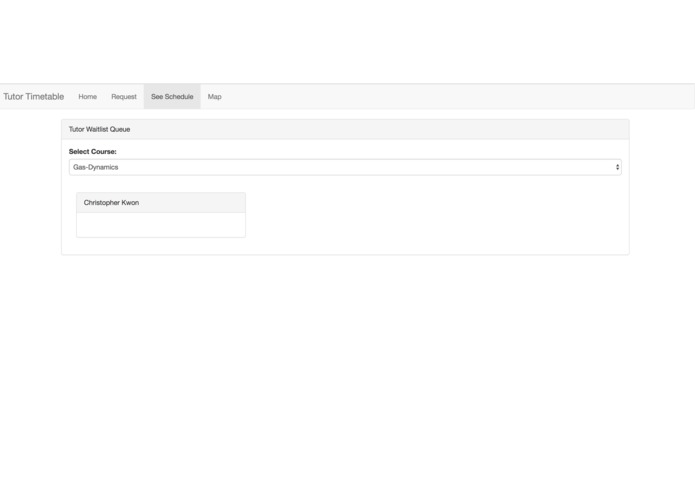Image resolution: width=695 pixels, height=494 pixels.
Task: Go to the Request page
Action: click(x=124, y=97)
